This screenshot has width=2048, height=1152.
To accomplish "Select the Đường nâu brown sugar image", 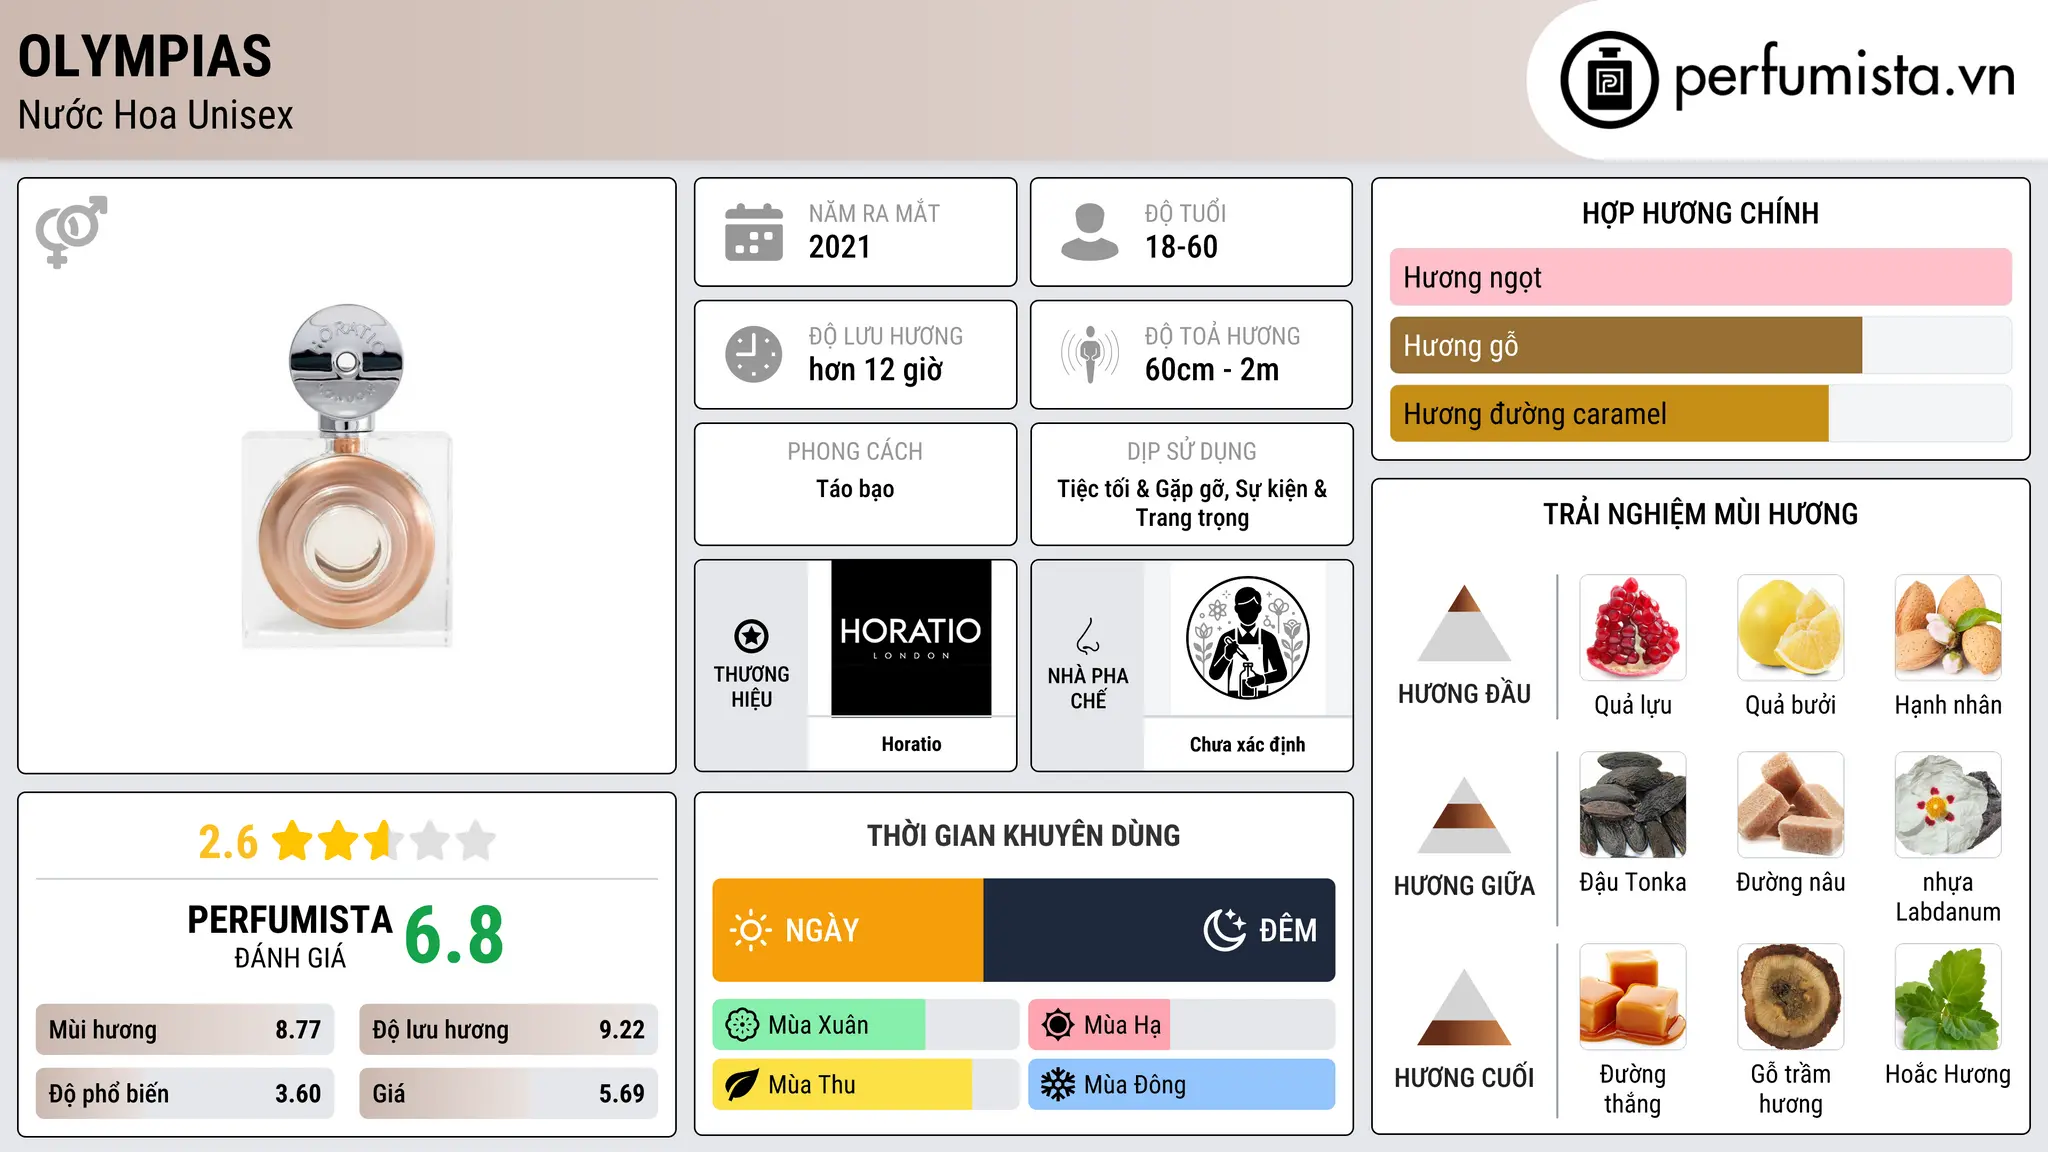I will point(1790,805).
